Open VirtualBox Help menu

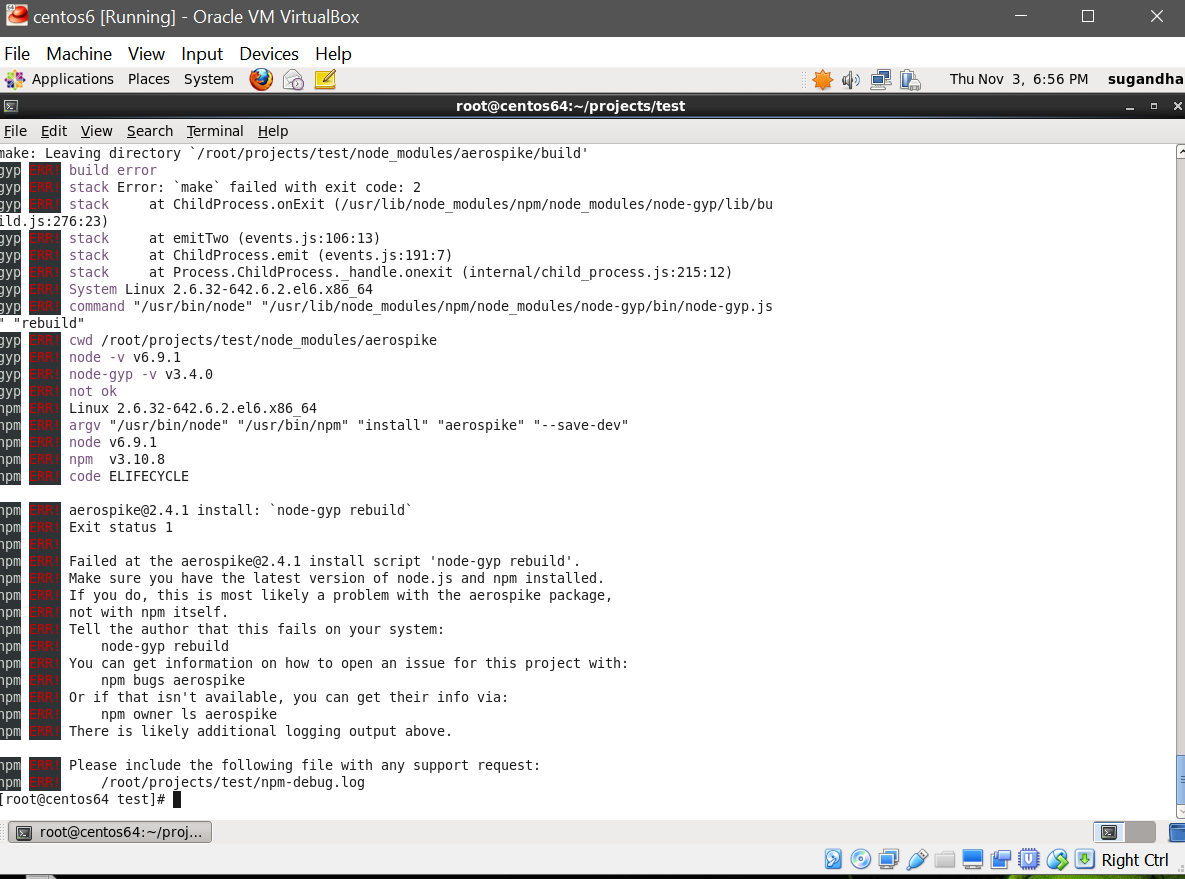333,54
